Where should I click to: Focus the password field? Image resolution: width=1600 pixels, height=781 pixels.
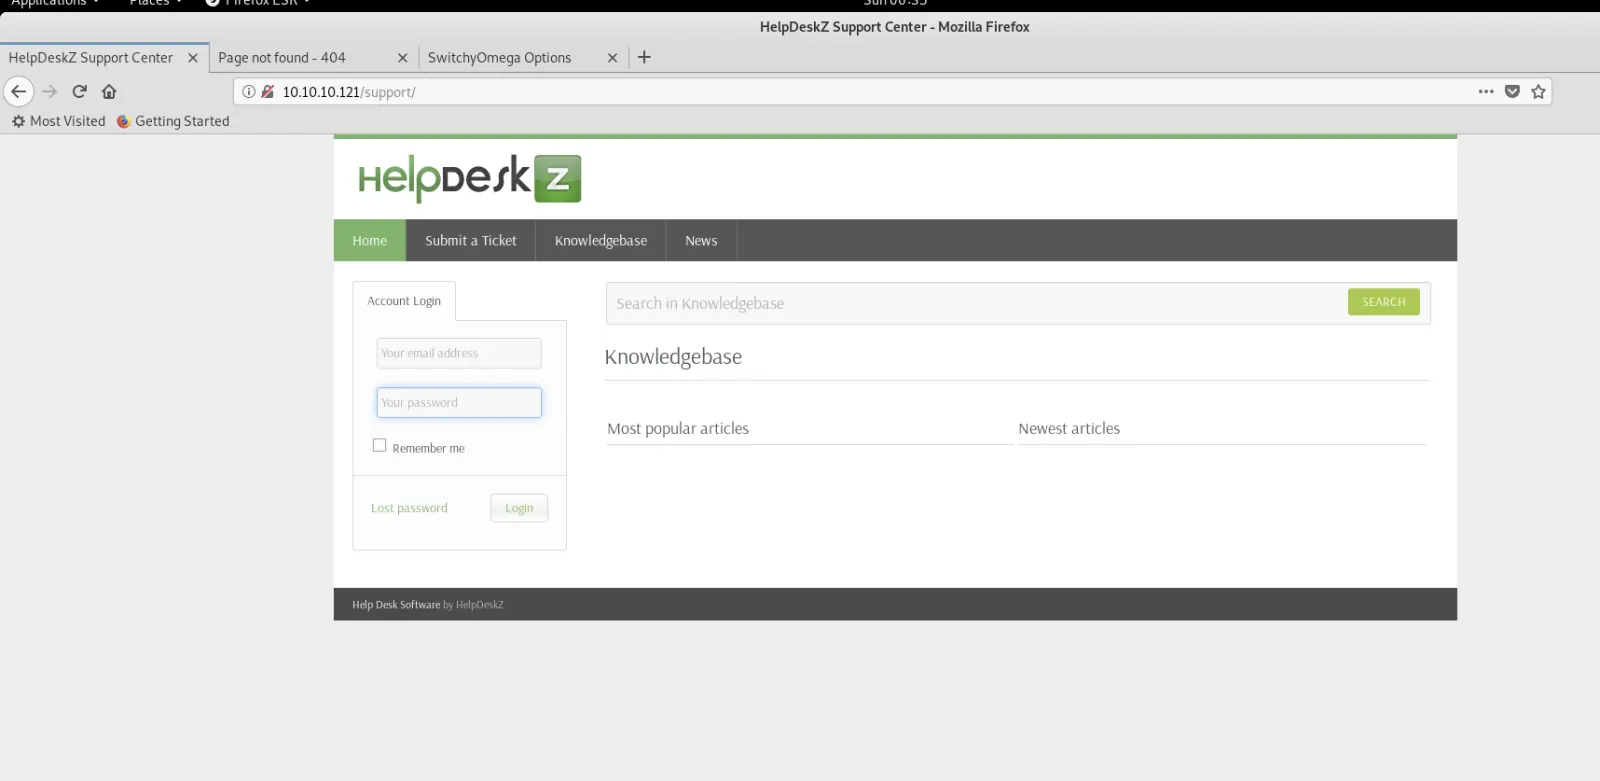[459, 402]
